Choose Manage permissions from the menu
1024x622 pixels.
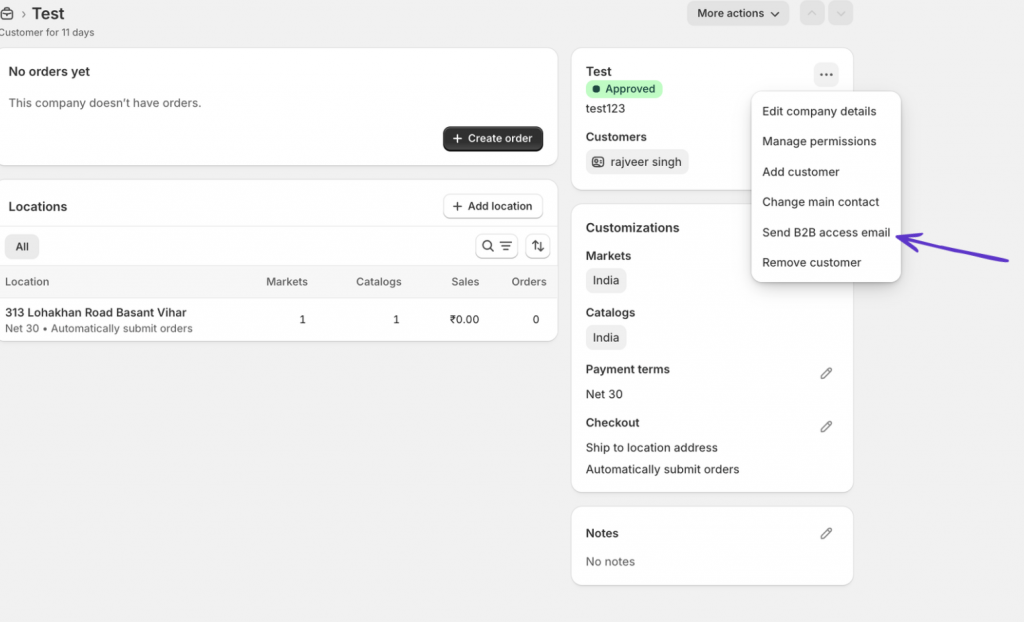pos(819,141)
